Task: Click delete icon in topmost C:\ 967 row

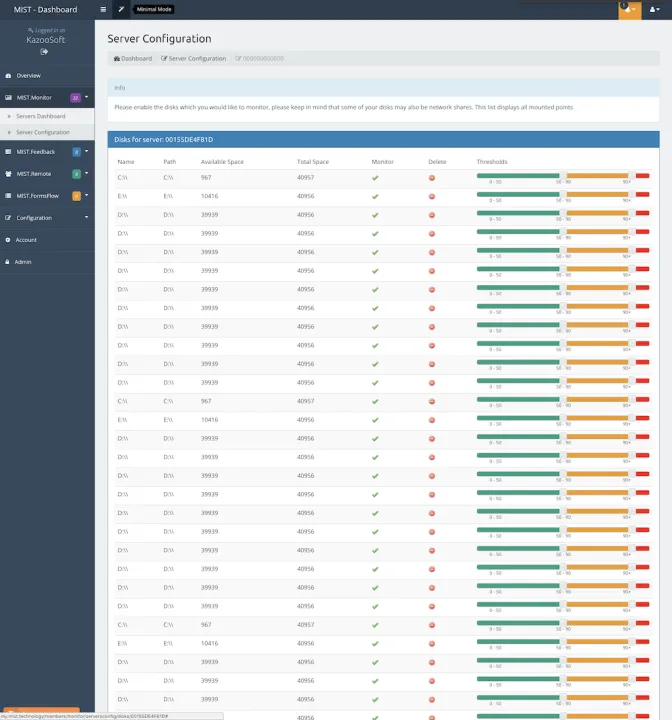Action: click(432, 178)
